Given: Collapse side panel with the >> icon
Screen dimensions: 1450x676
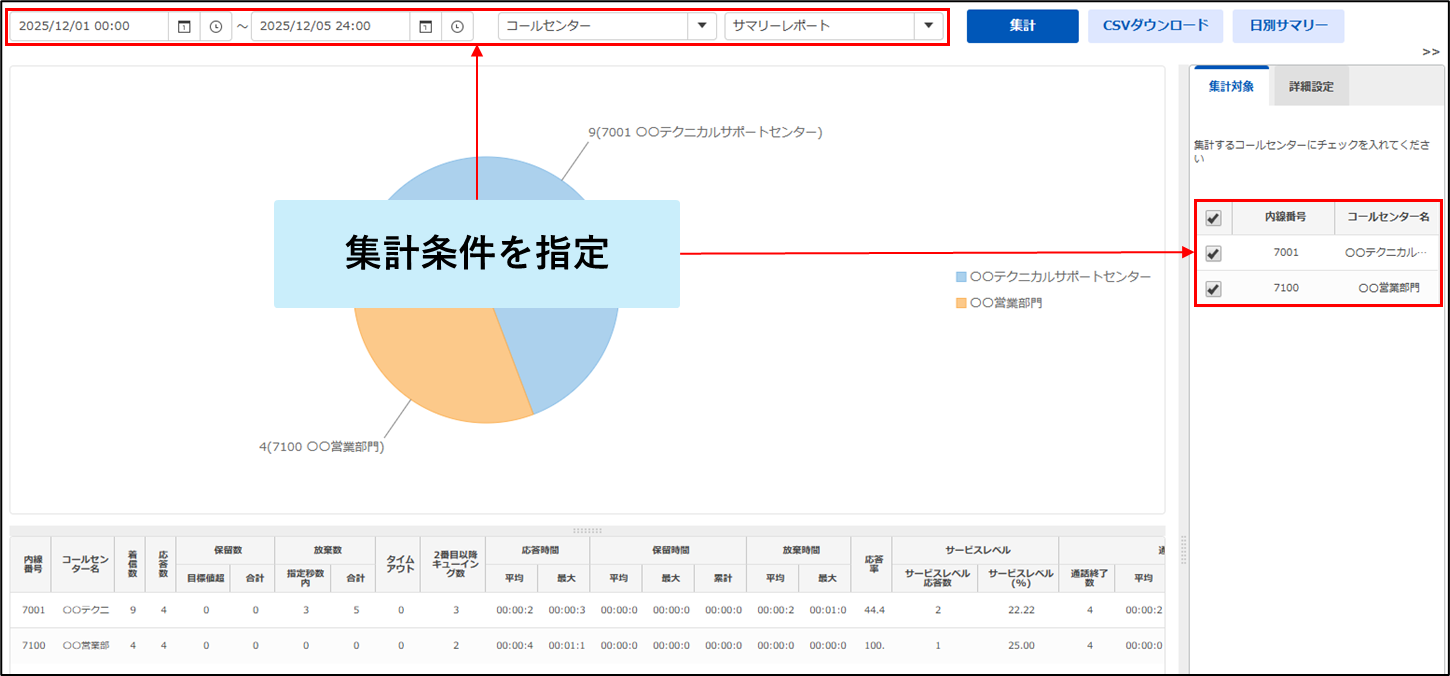Looking at the screenshot, I should (1430, 52).
